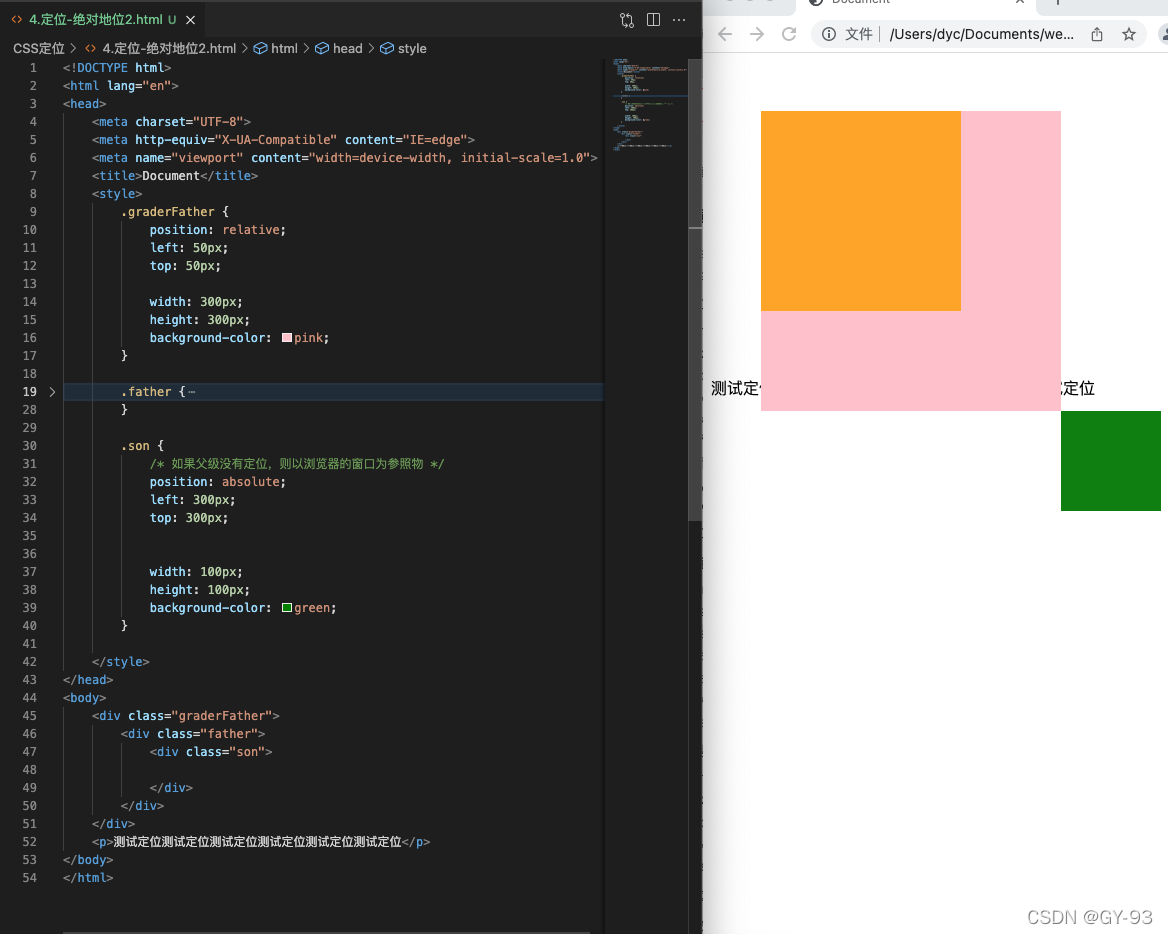The image size is (1168, 934).
Task: Split the editor right
Action: (653, 20)
